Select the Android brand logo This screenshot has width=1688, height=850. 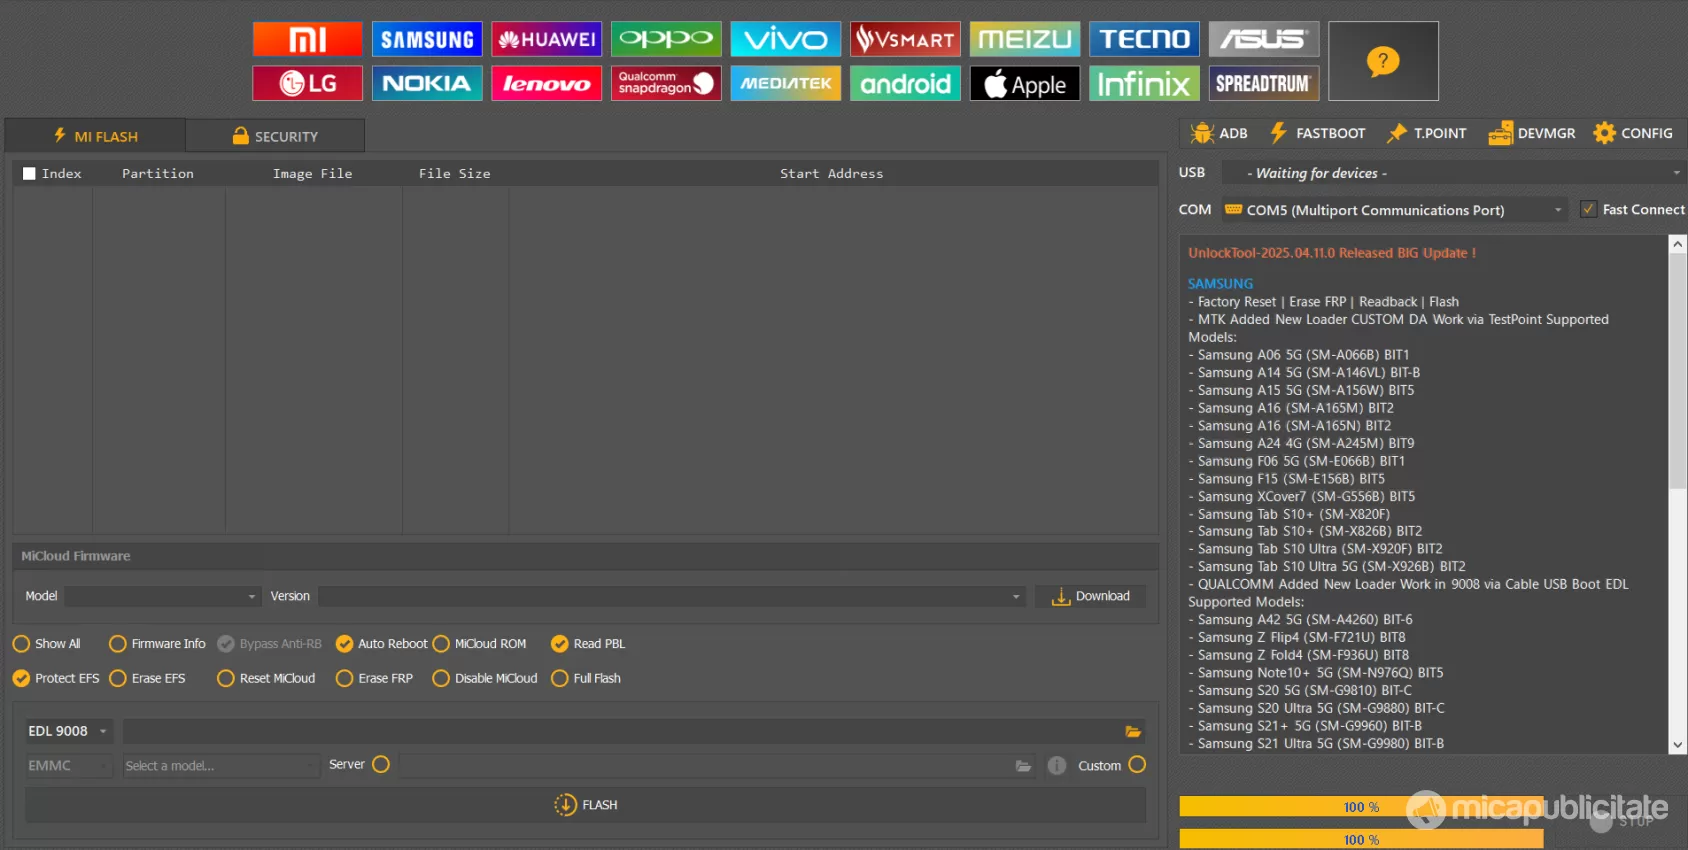tap(905, 83)
